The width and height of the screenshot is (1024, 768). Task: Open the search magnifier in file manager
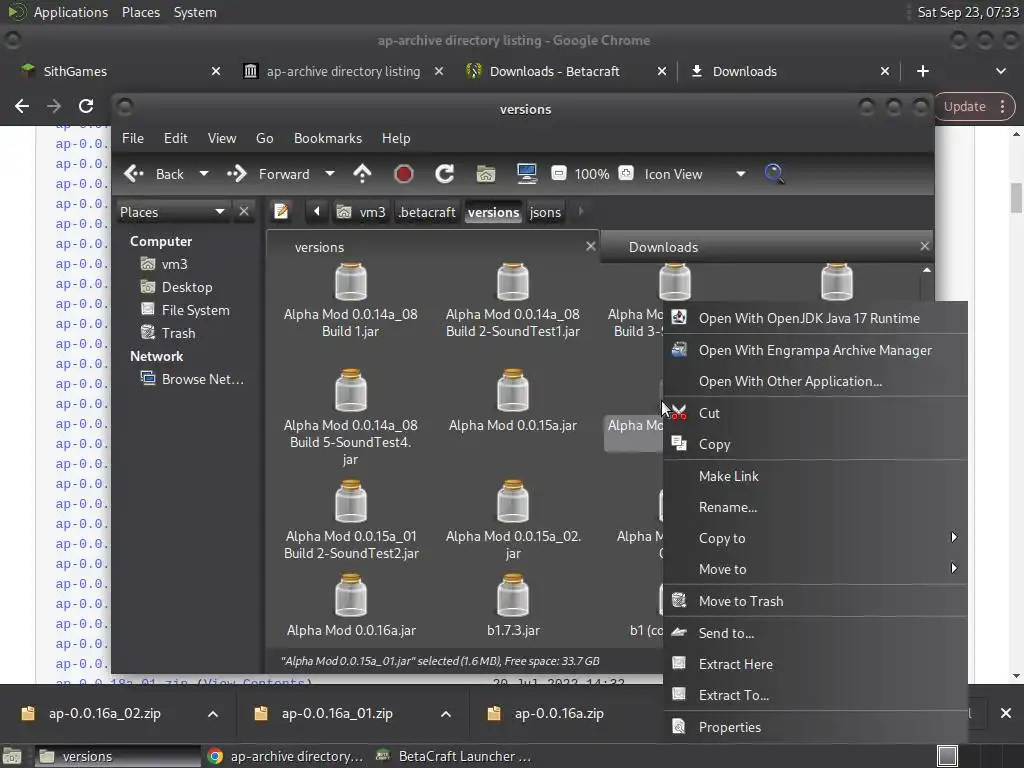[774, 174]
